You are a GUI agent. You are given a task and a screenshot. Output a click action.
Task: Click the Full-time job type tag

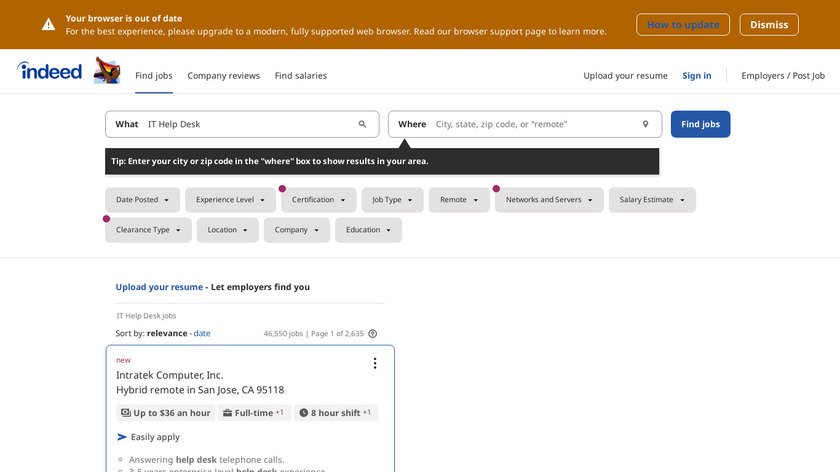[x=254, y=413]
